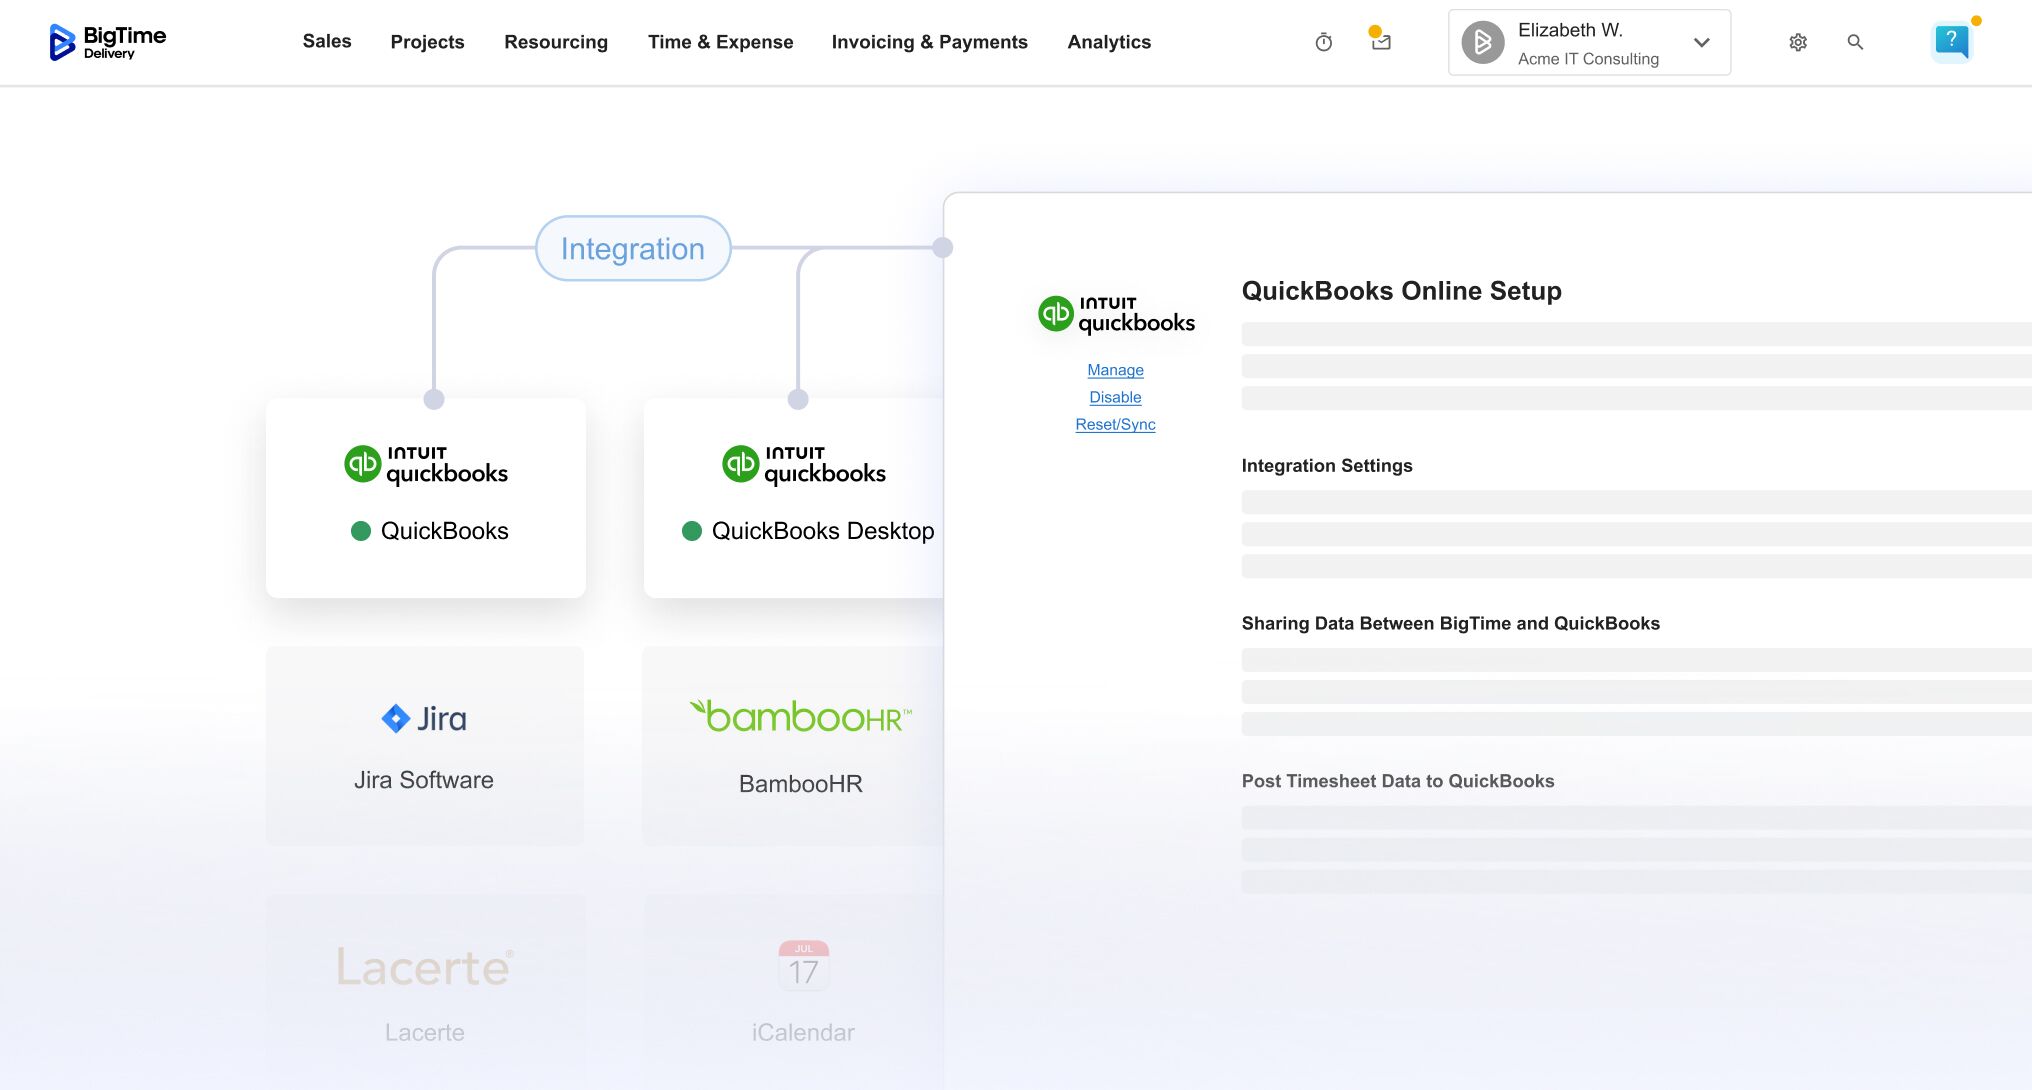Switch to the Analytics section
The width and height of the screenshot is (2032, 1090).
tap(1109, 42)
